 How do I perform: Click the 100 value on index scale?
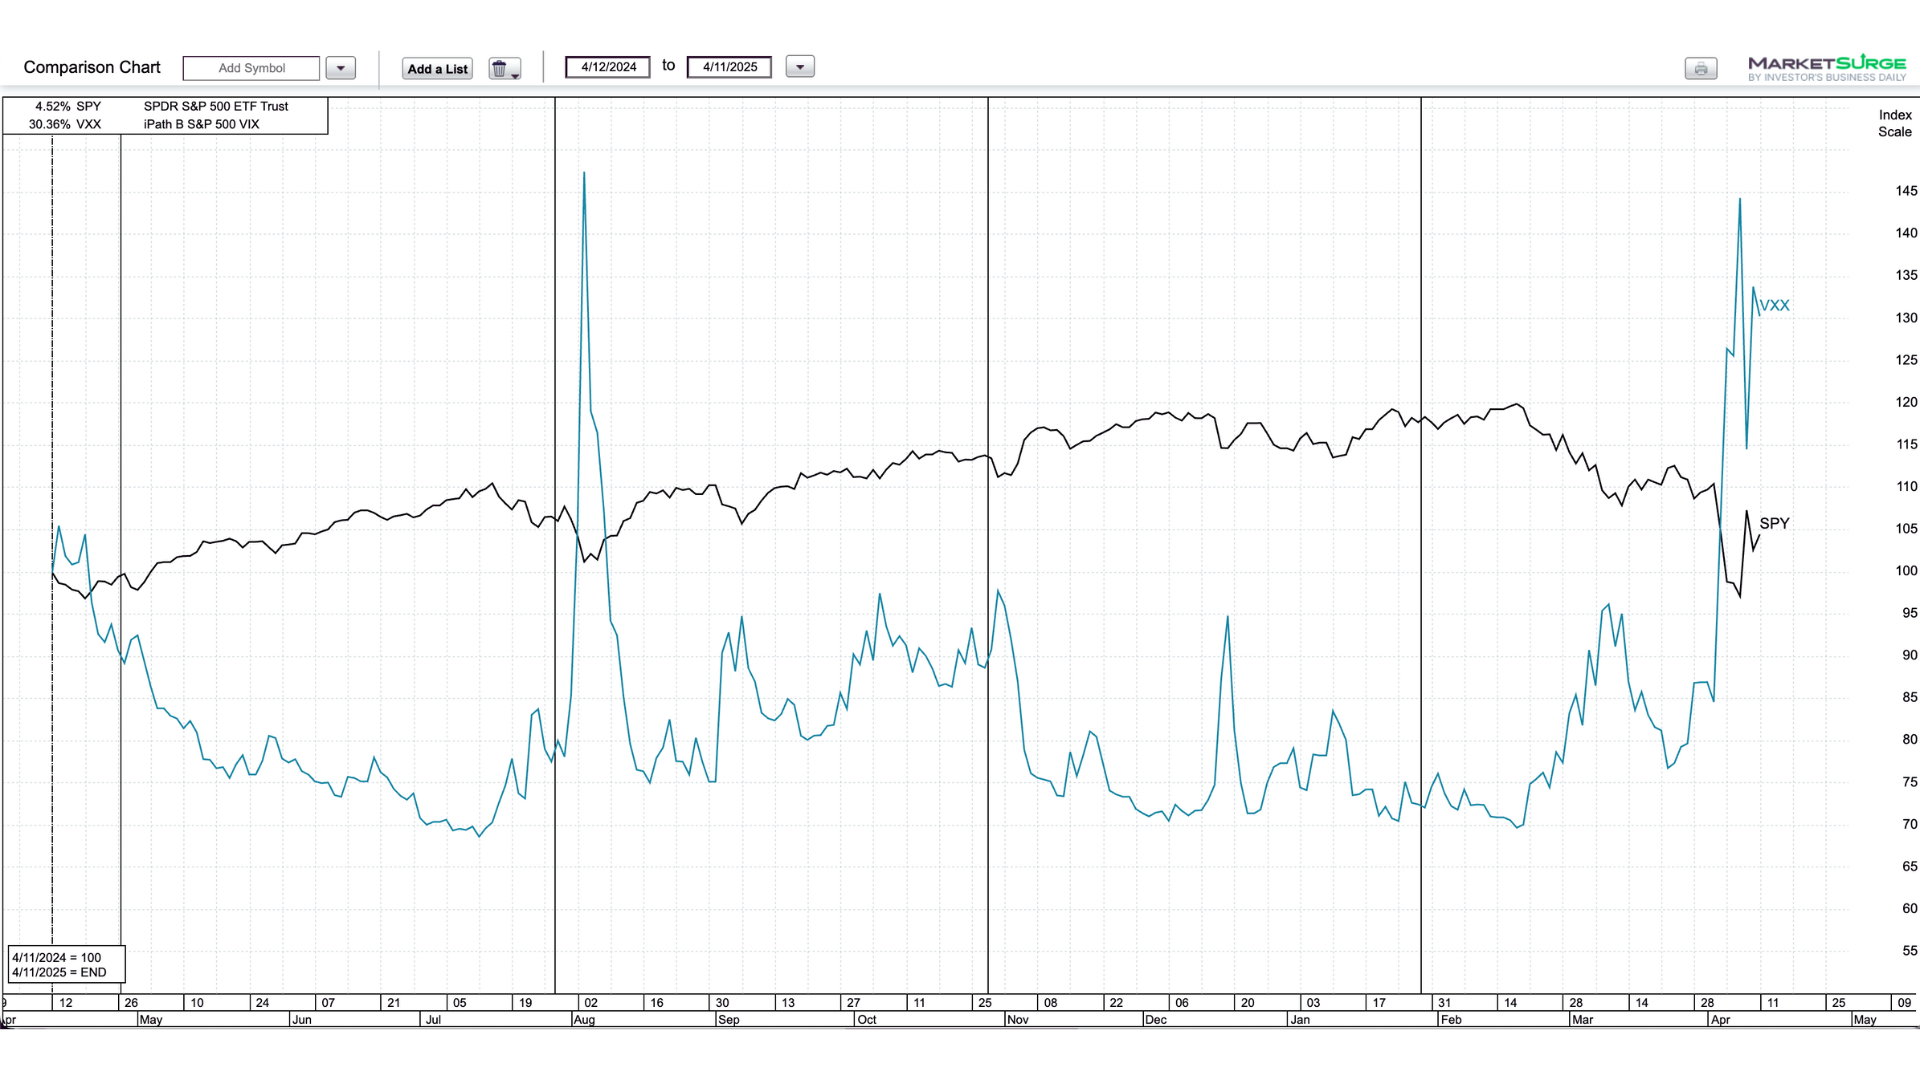click(1906, 570)
